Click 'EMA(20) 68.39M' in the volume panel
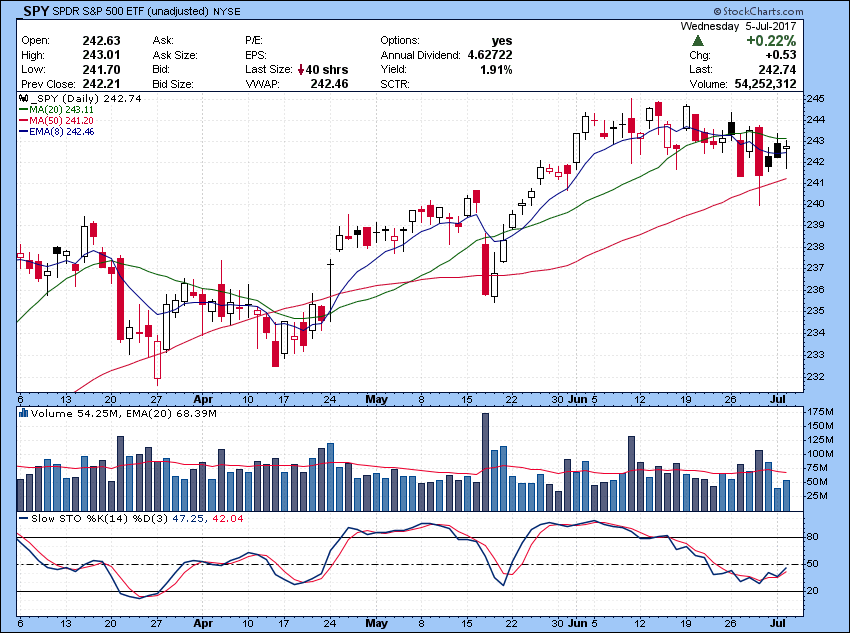This screenshot has width=850, height=633. click(x=171, y=414)
